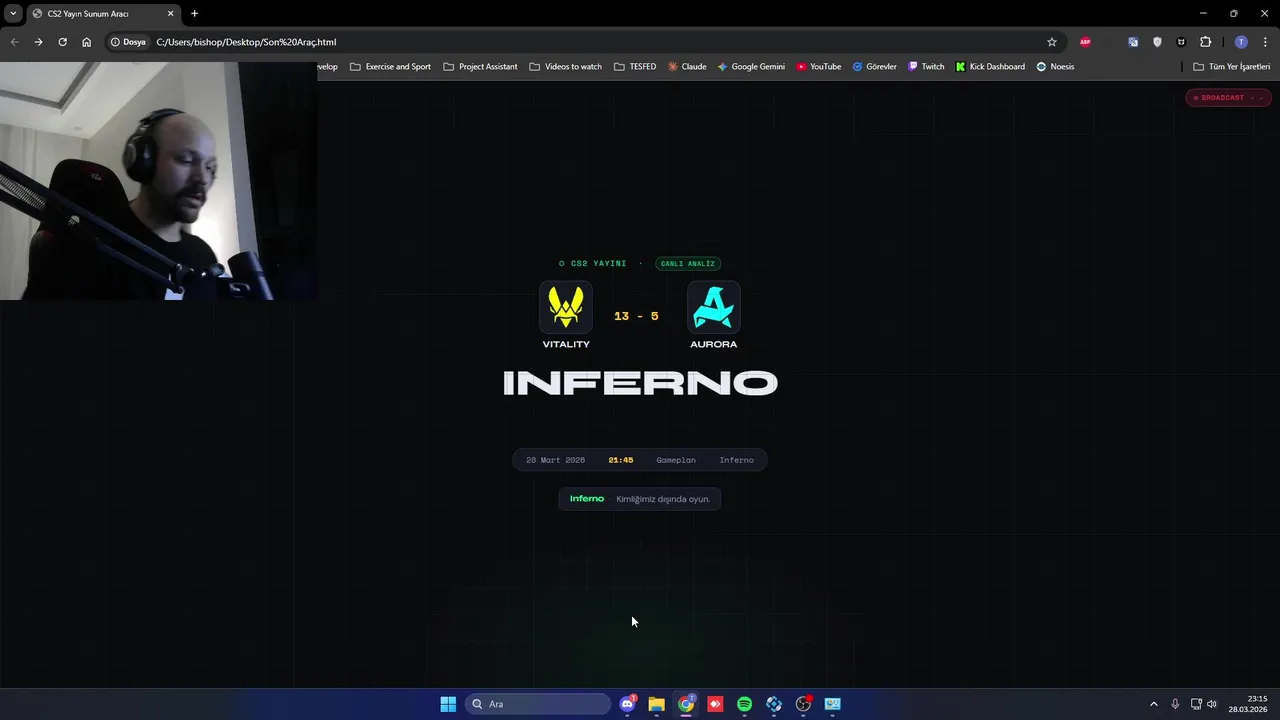Click the Gameplan label

(x=676, y=460)
